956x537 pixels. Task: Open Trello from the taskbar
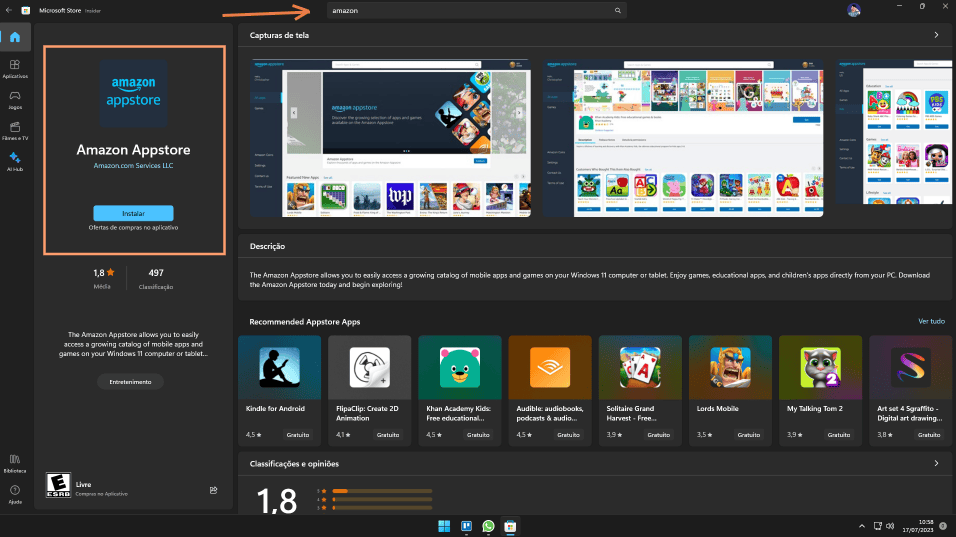466,526
